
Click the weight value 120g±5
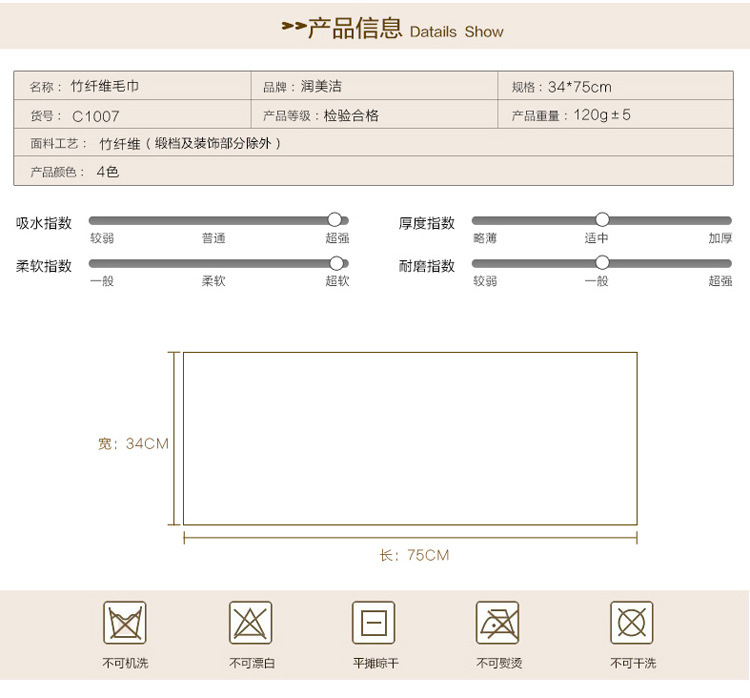point(602,115)
